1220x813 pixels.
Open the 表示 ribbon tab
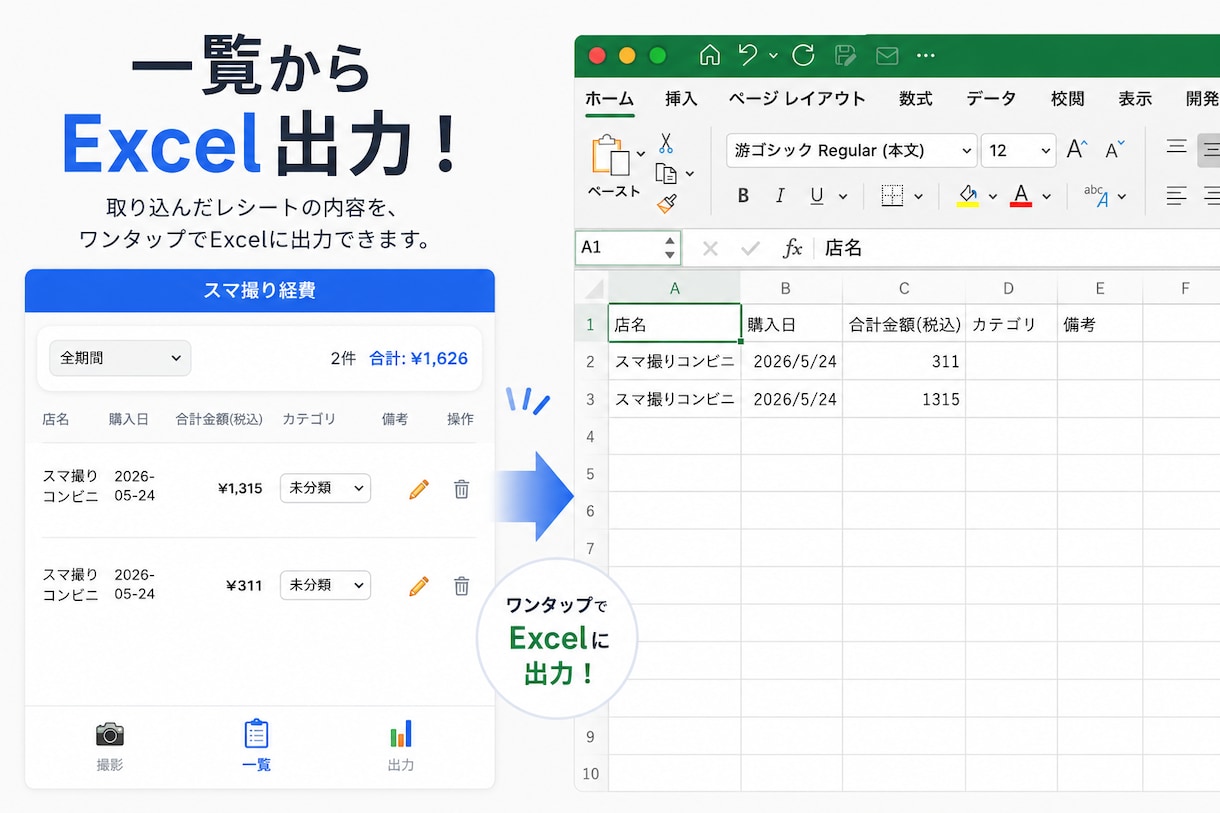click(x=1135, y=98)
